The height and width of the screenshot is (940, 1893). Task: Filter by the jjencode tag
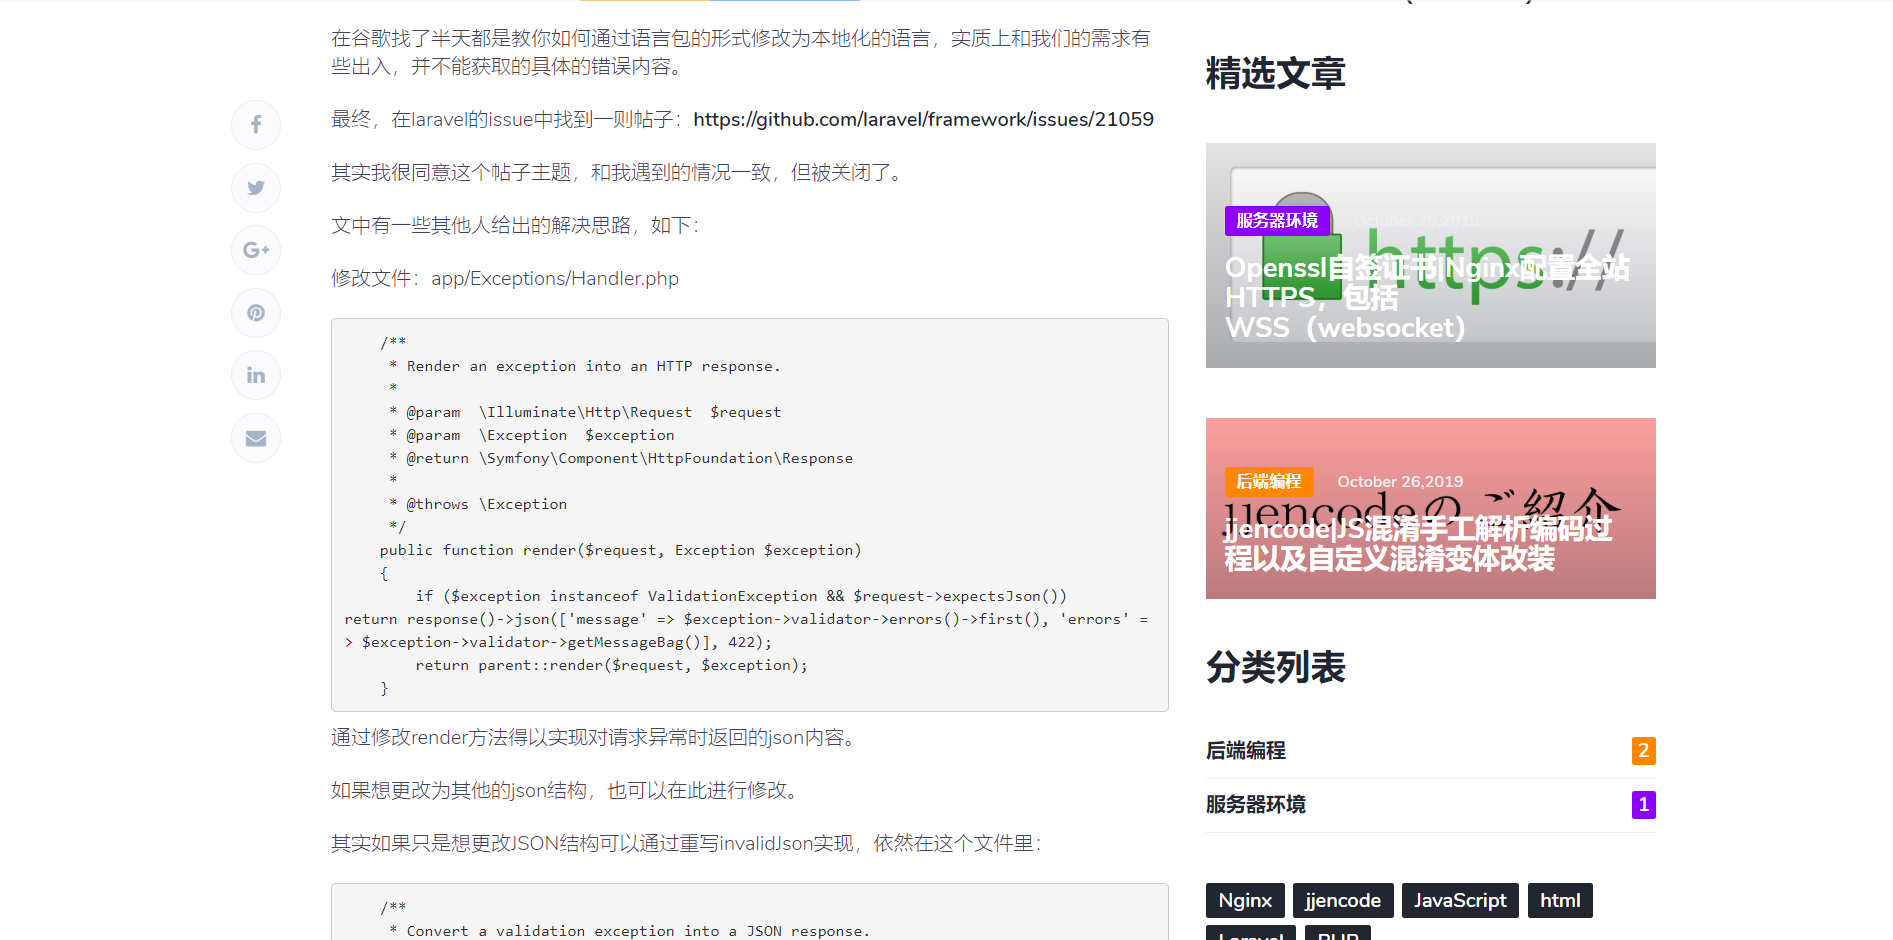[x=1342, y=900]
